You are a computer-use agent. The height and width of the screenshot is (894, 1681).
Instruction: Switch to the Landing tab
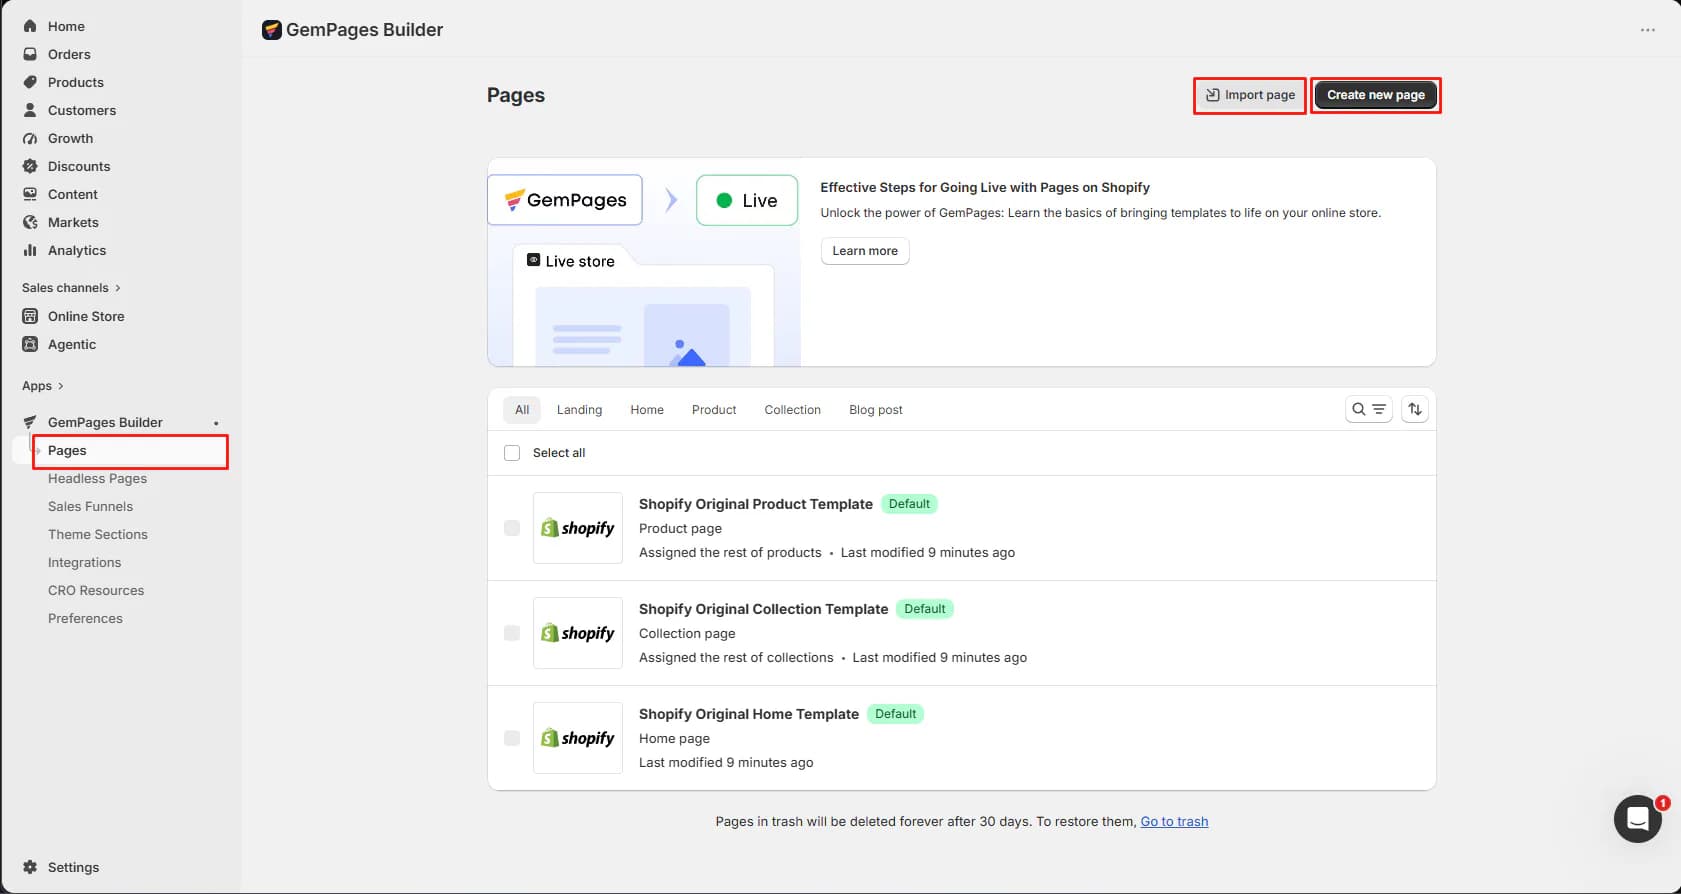click(x=579, y=410)
